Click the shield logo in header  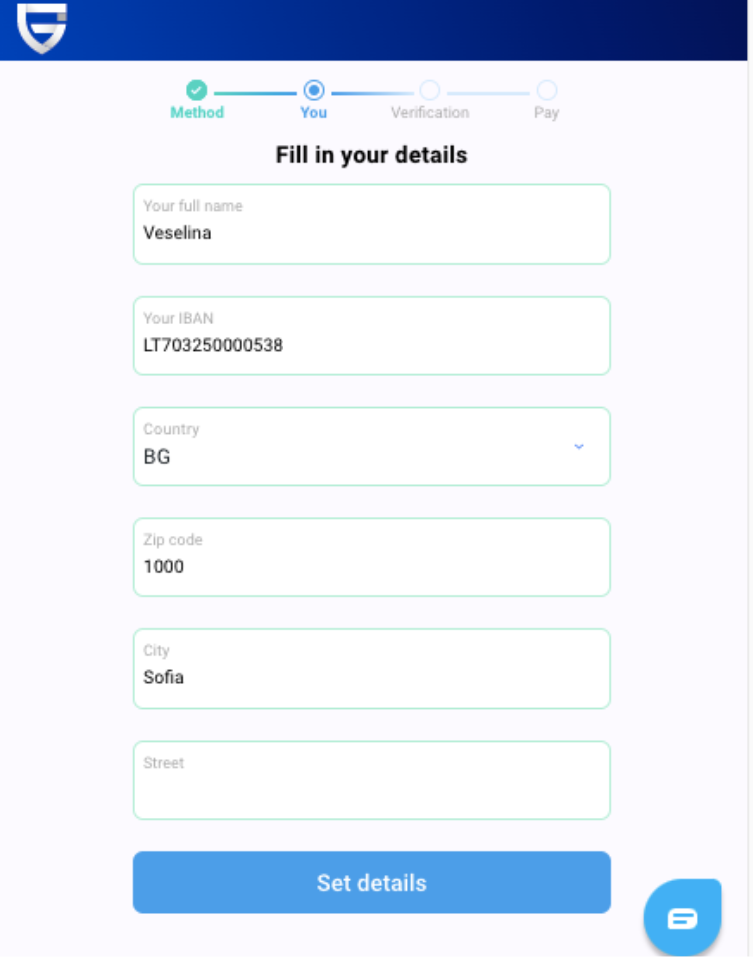coord(42,27)
